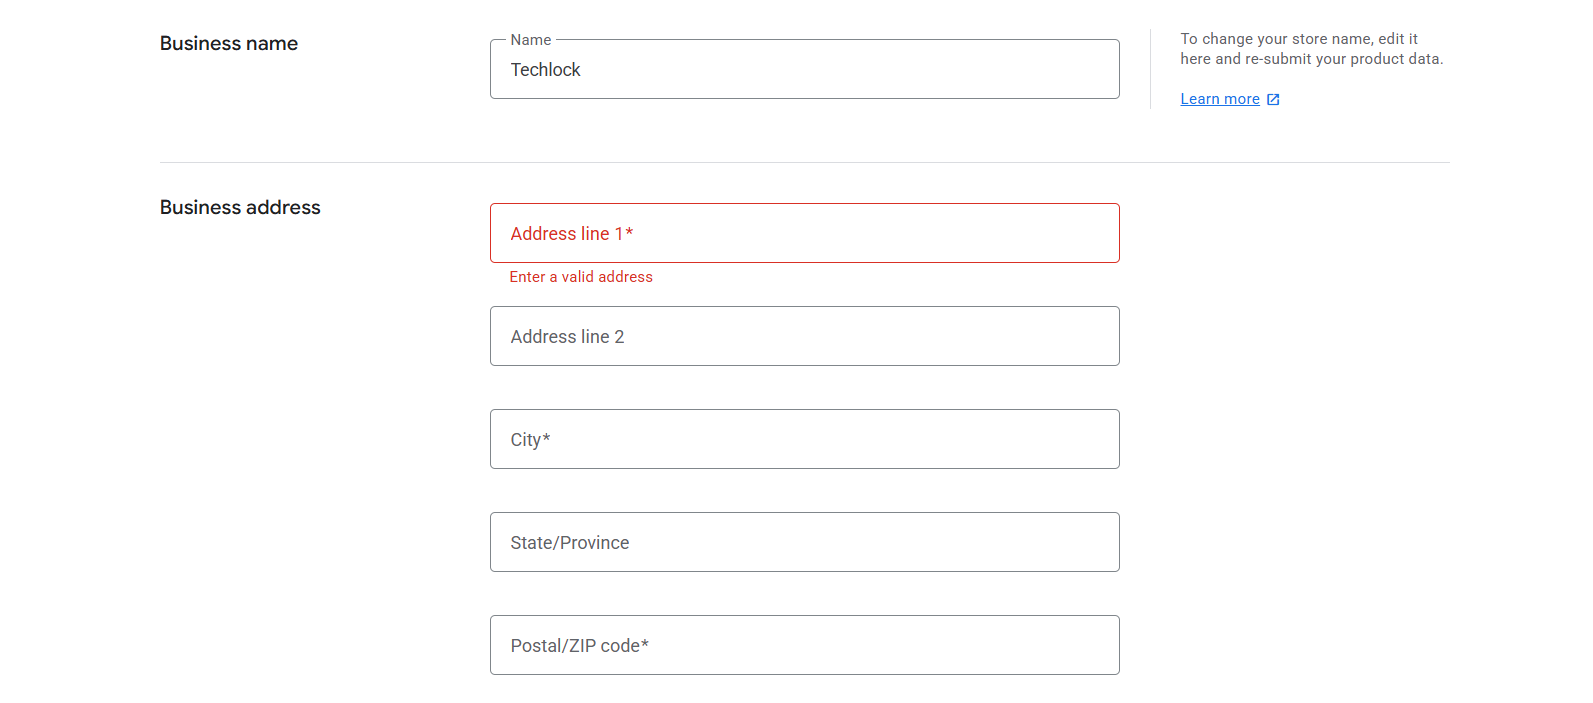Click the "Business address" section heading

240,207
